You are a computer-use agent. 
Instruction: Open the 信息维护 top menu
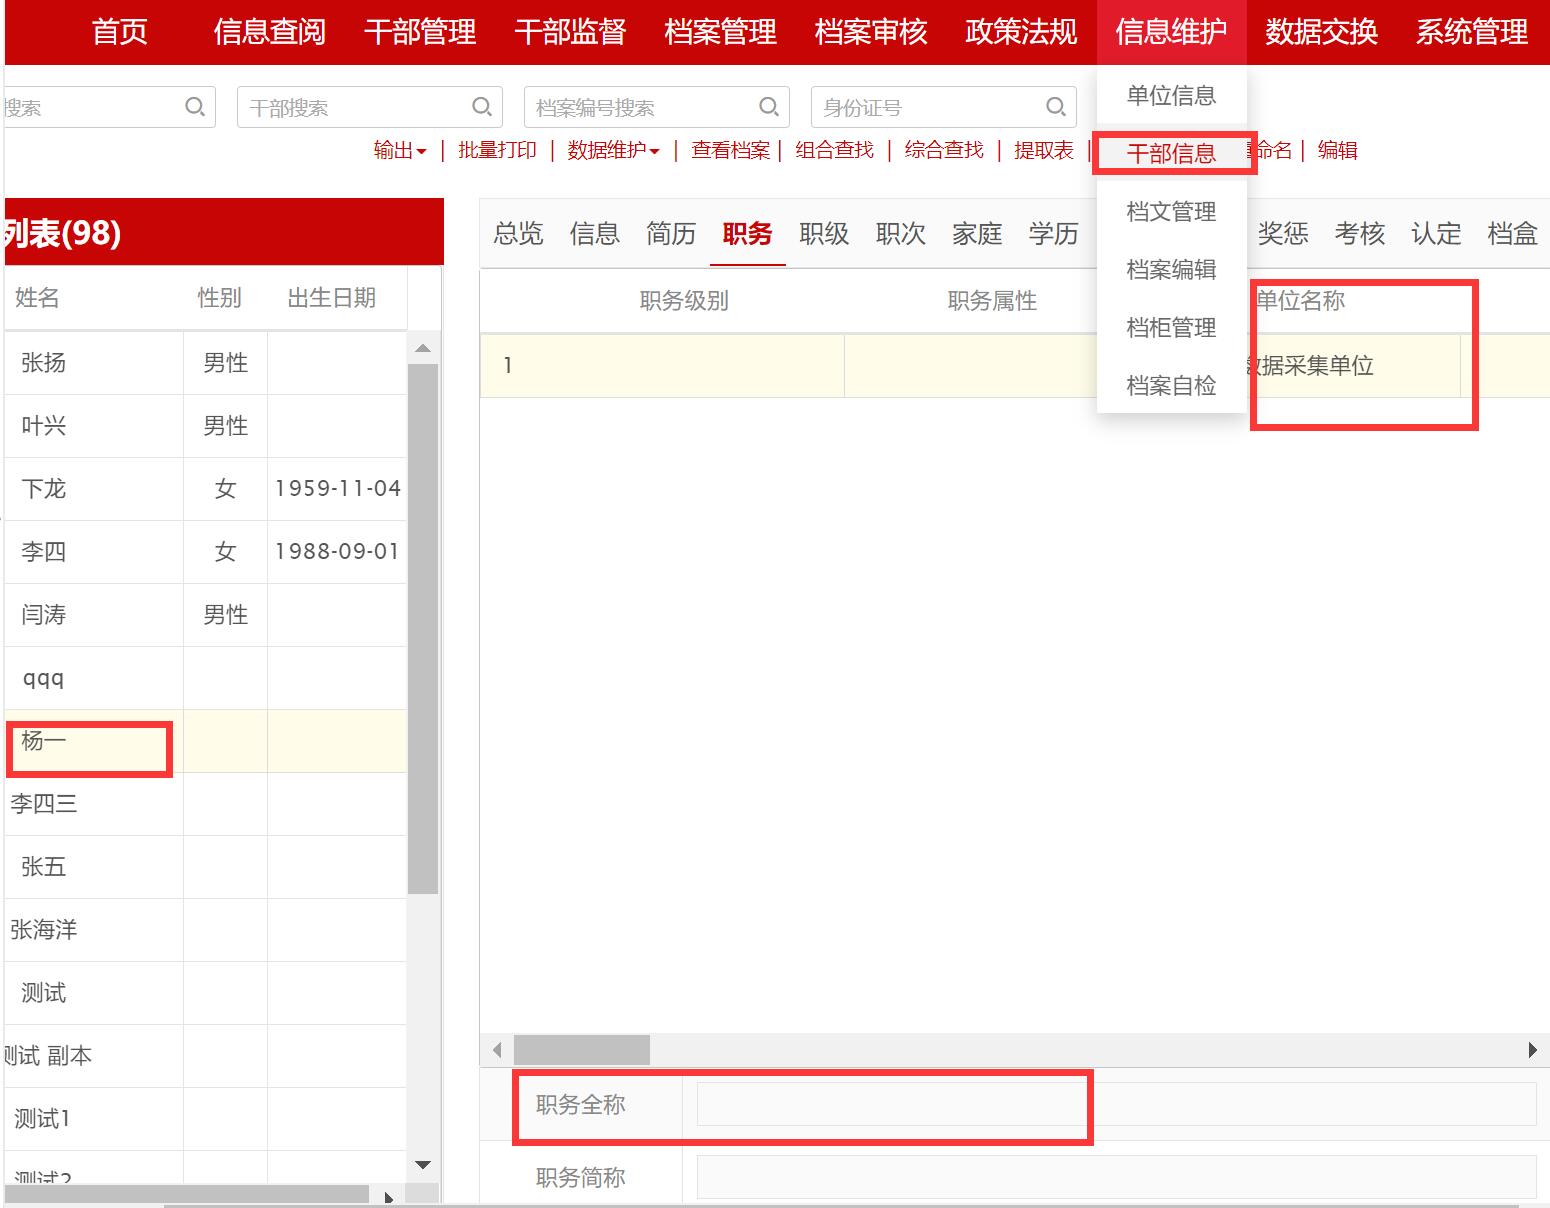pyautogui.click(x=1170, y=32)
